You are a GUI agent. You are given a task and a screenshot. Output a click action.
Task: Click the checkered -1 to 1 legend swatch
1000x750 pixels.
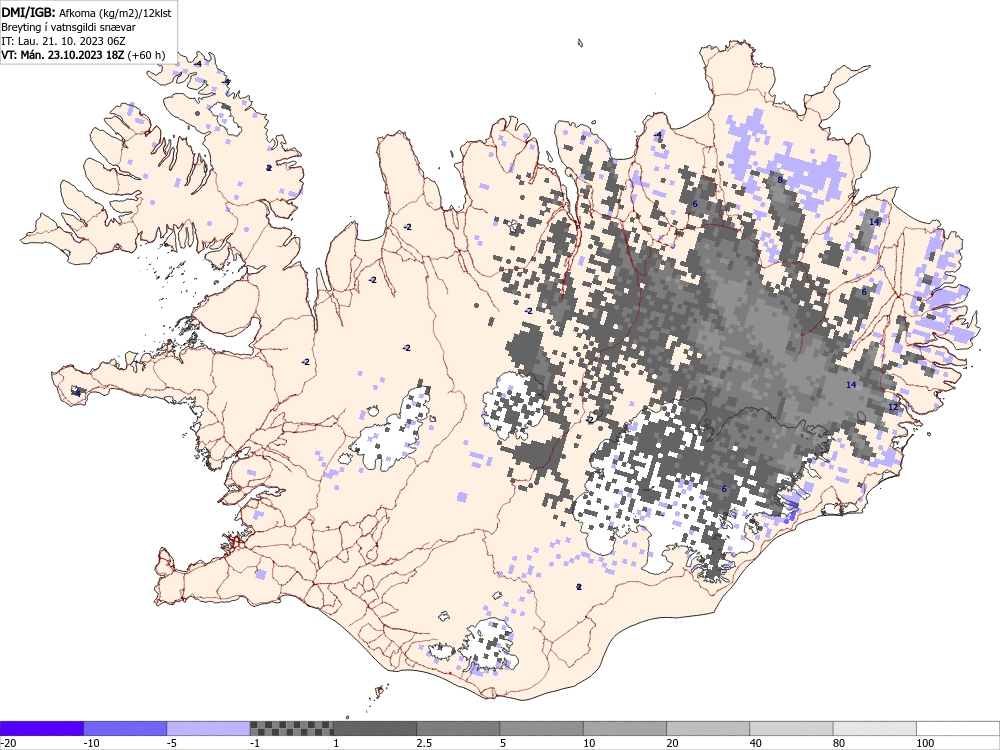coord(291,728)
